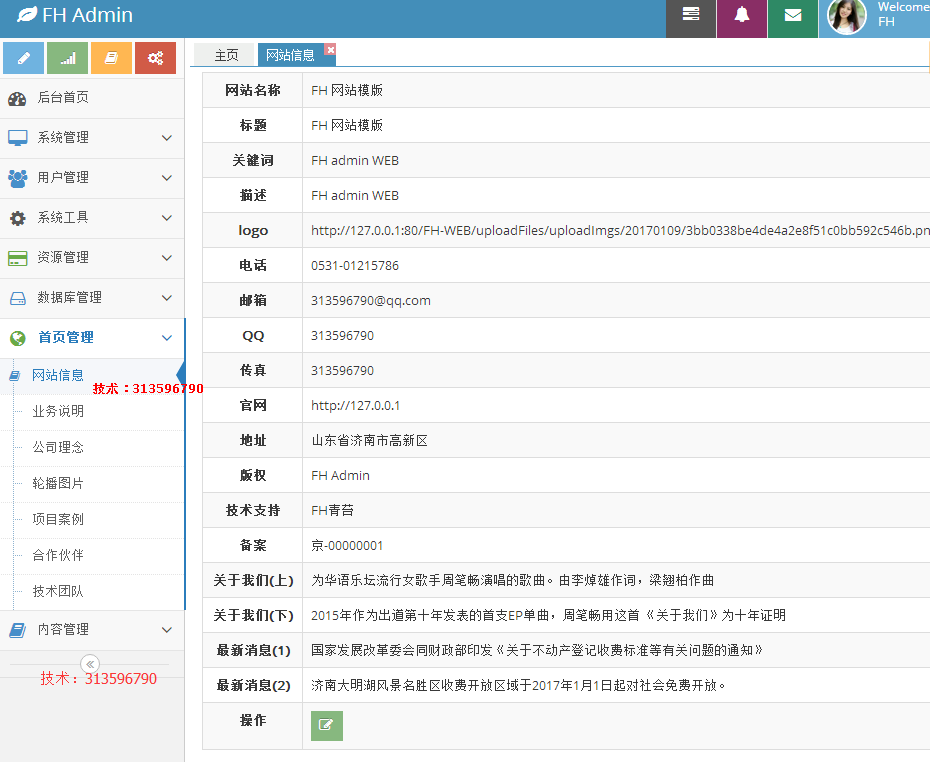The image size is (930, 762).
Task: Open 轮播图片 in the sidebar
Action: (58, 483)
